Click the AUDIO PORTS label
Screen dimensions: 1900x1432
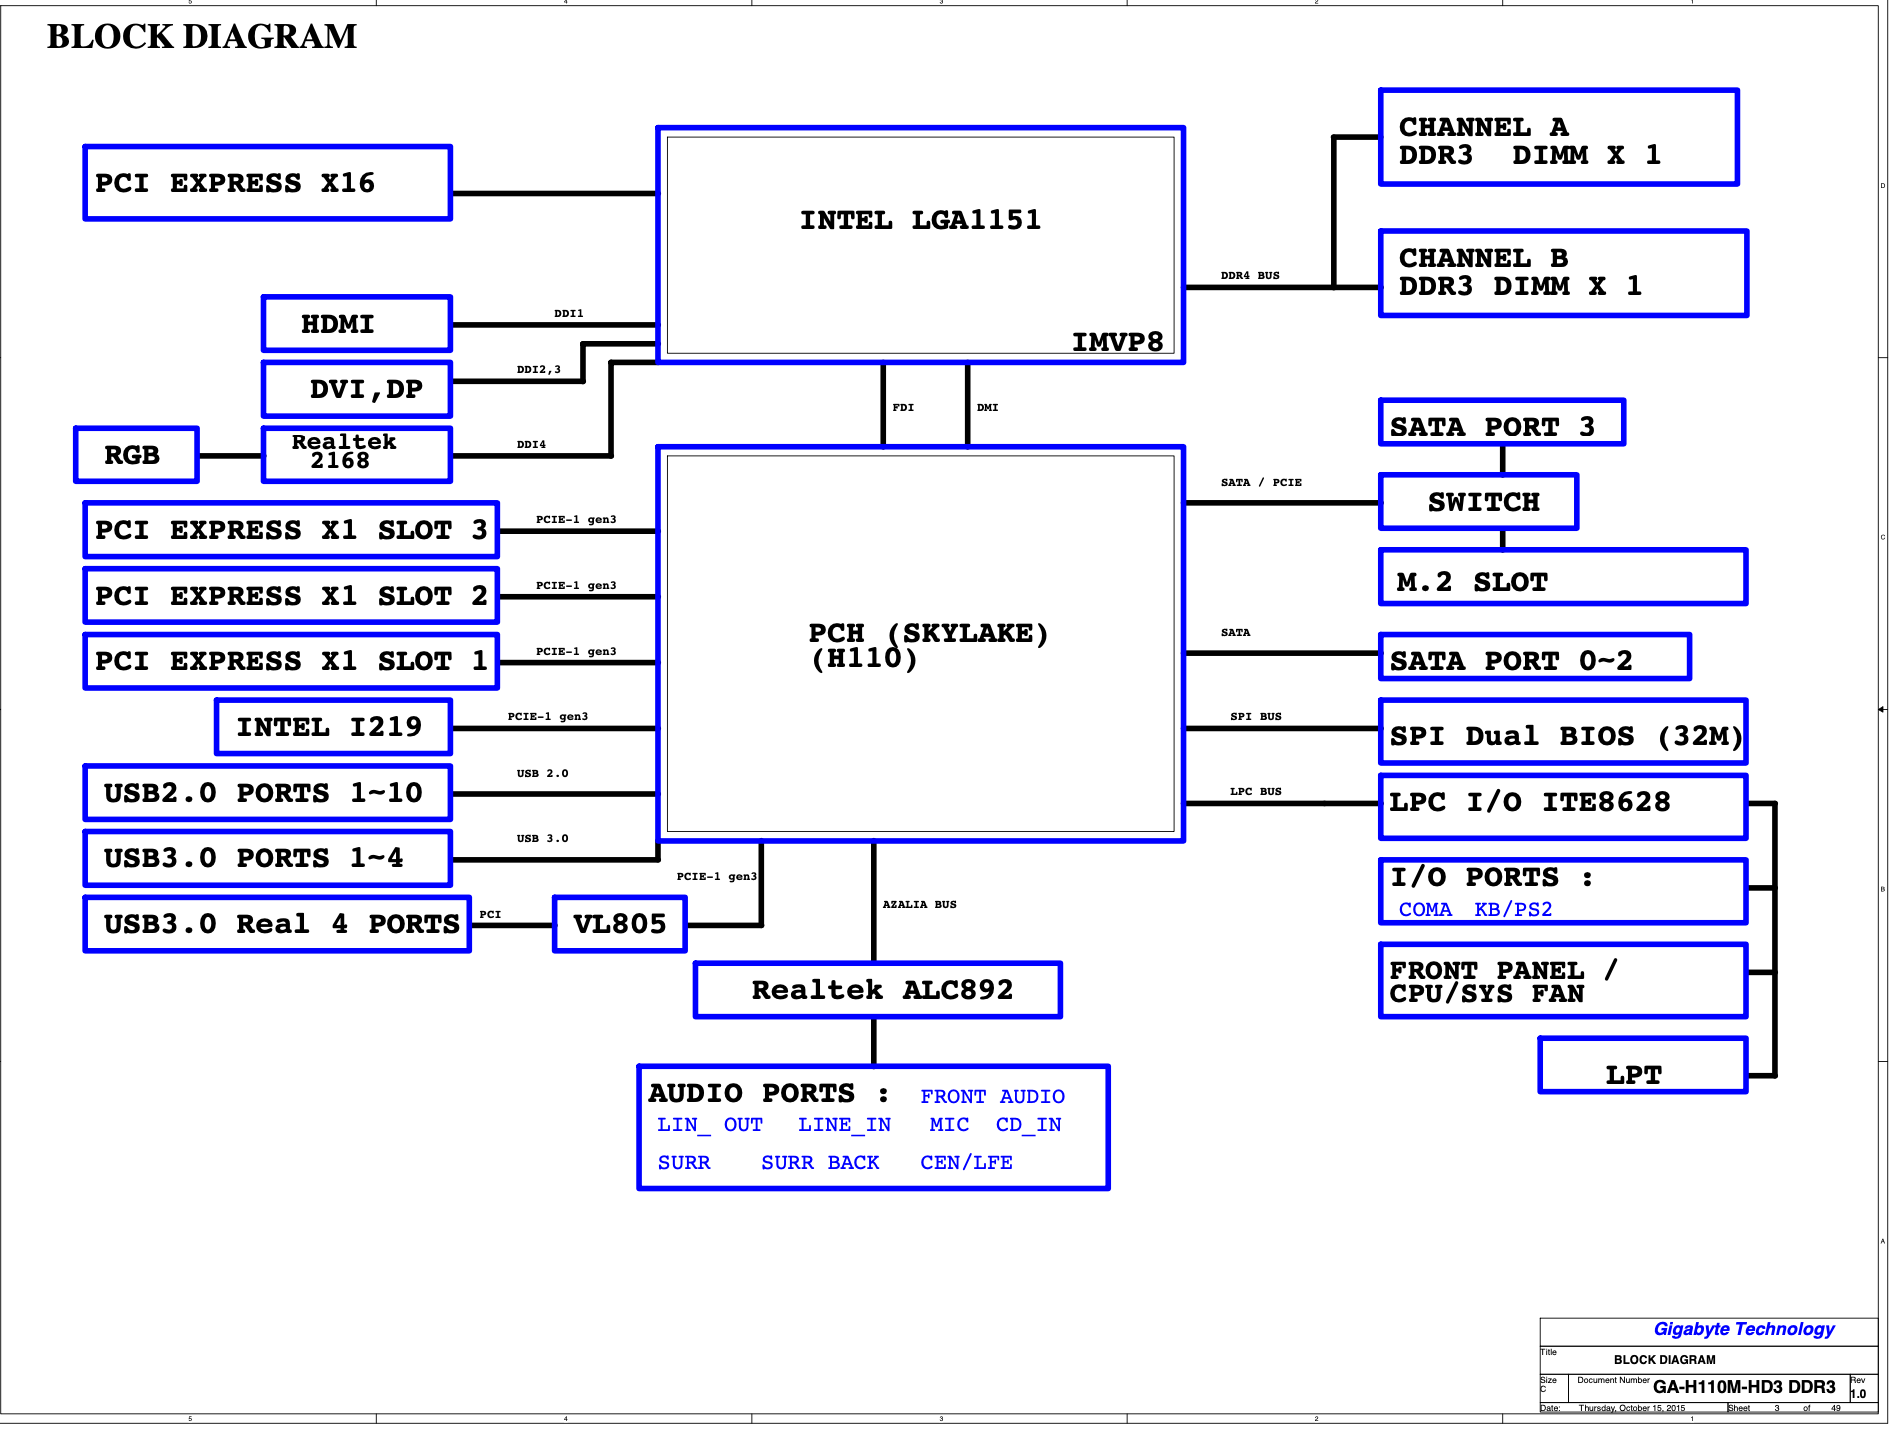pos(769,1093)
